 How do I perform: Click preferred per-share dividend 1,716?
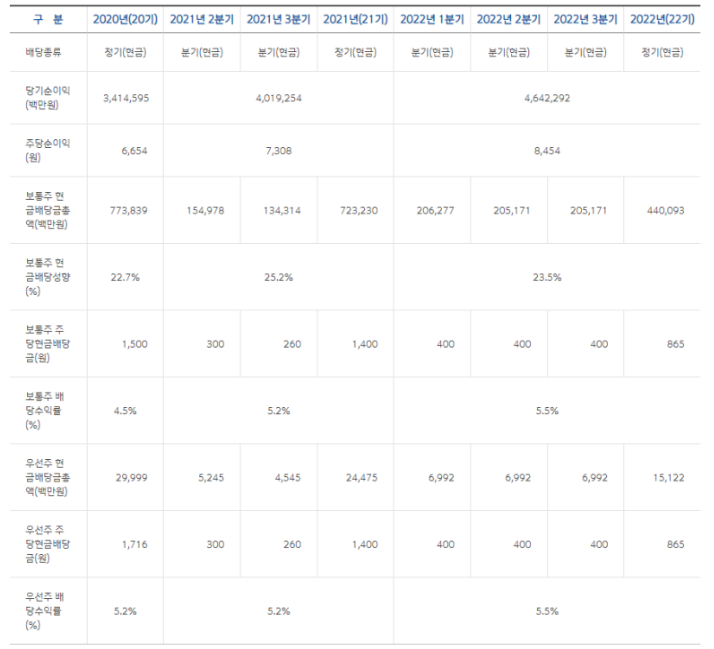(x=135, y=544)
